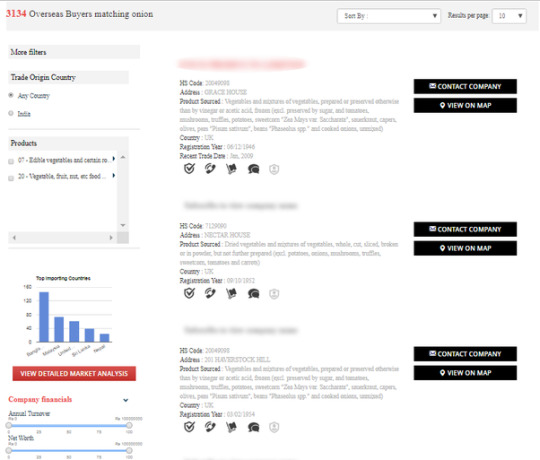Viewport: 540px width, 460px height.
Task: Click the Trade Origin Country heading
Action: click(x=43, y=77)
